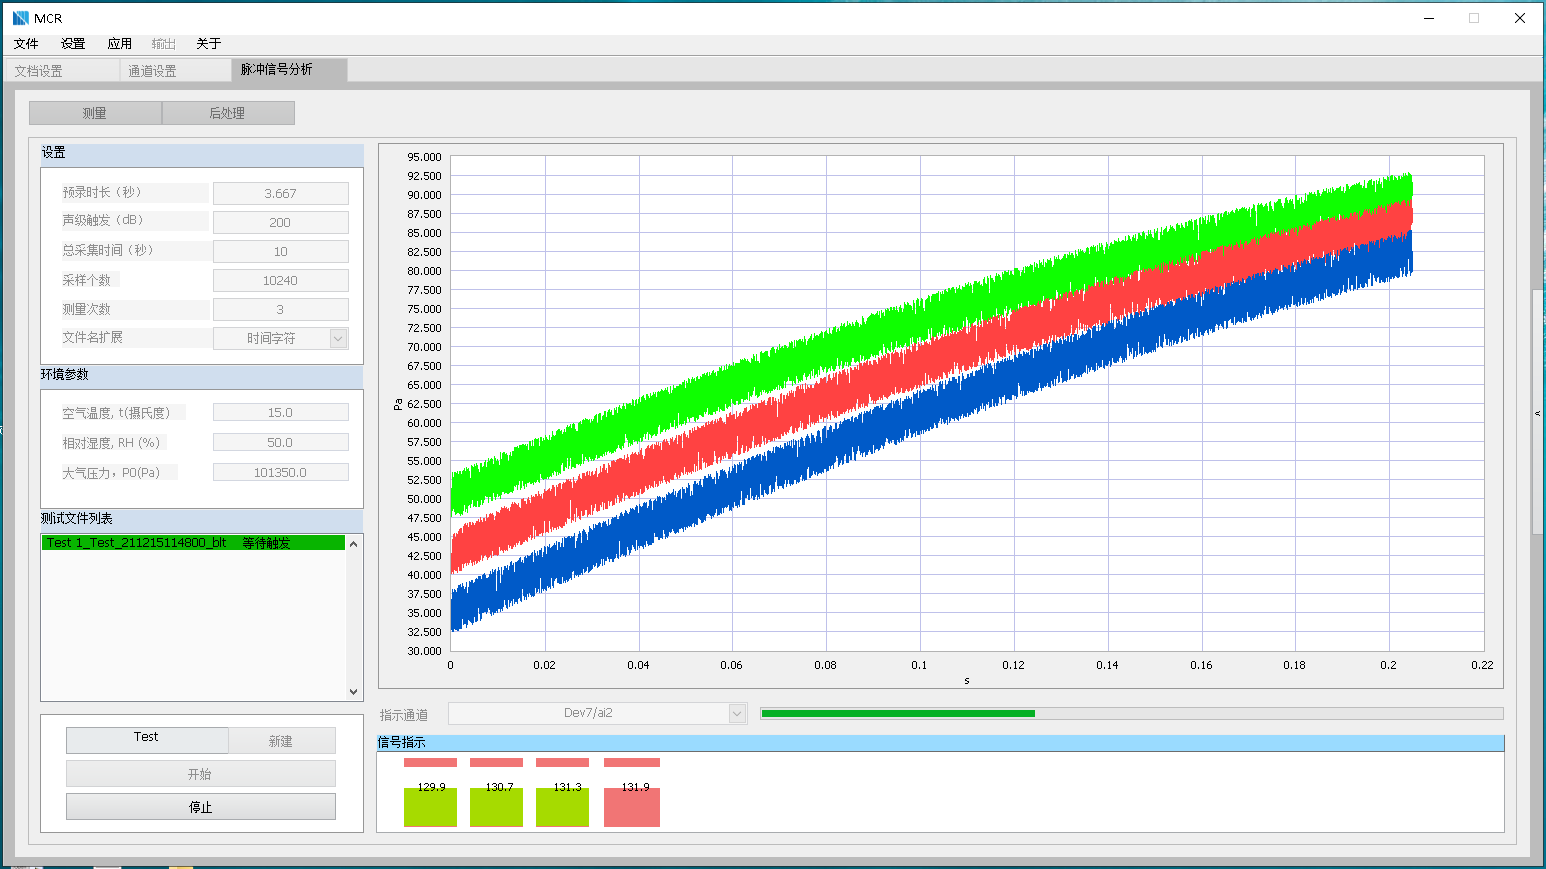The image size is (1546, 869).
Task: Open the 设置 menu
Action: pos(73,44)
